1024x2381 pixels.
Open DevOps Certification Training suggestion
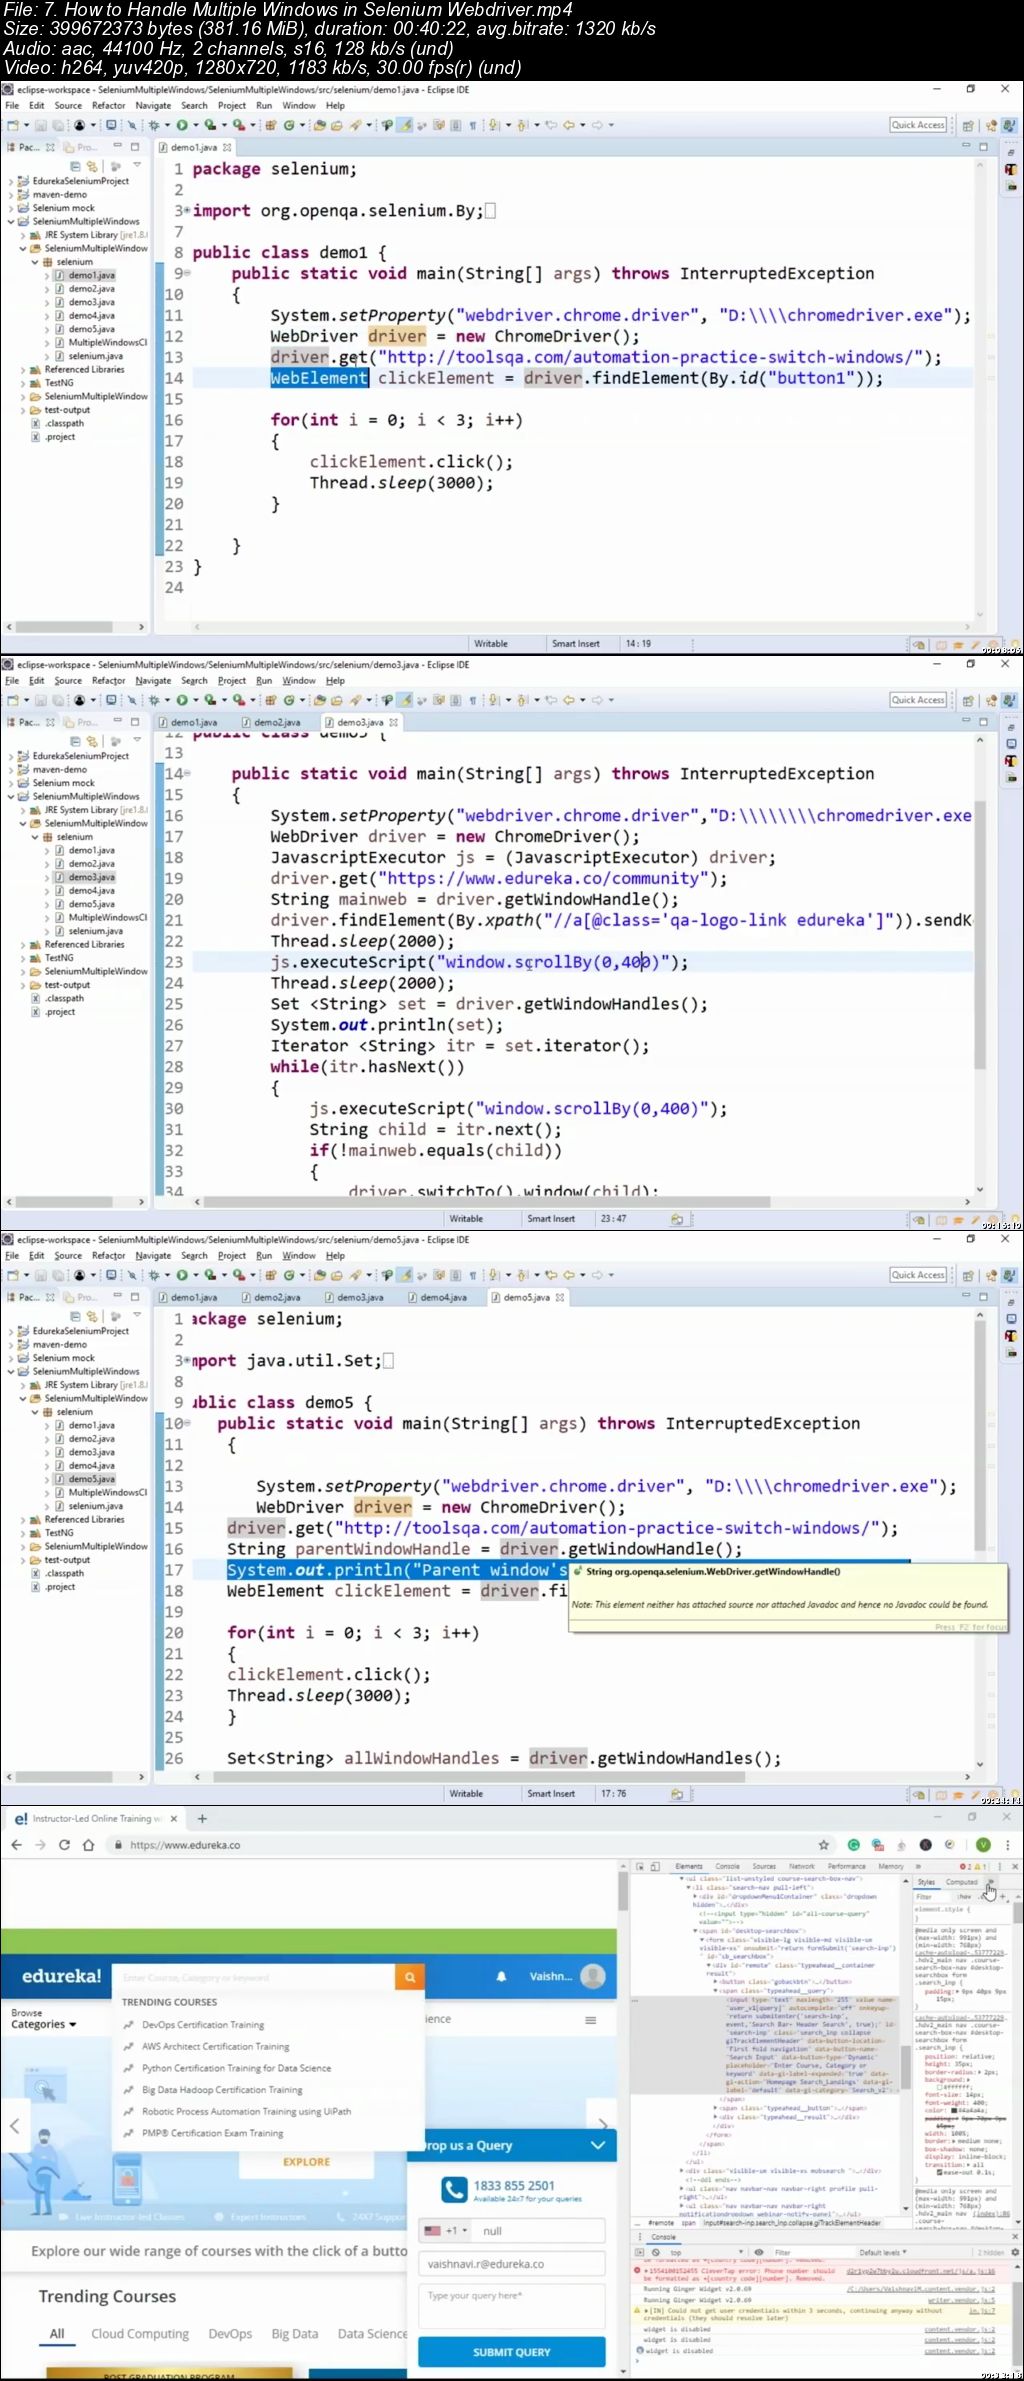203,2024
